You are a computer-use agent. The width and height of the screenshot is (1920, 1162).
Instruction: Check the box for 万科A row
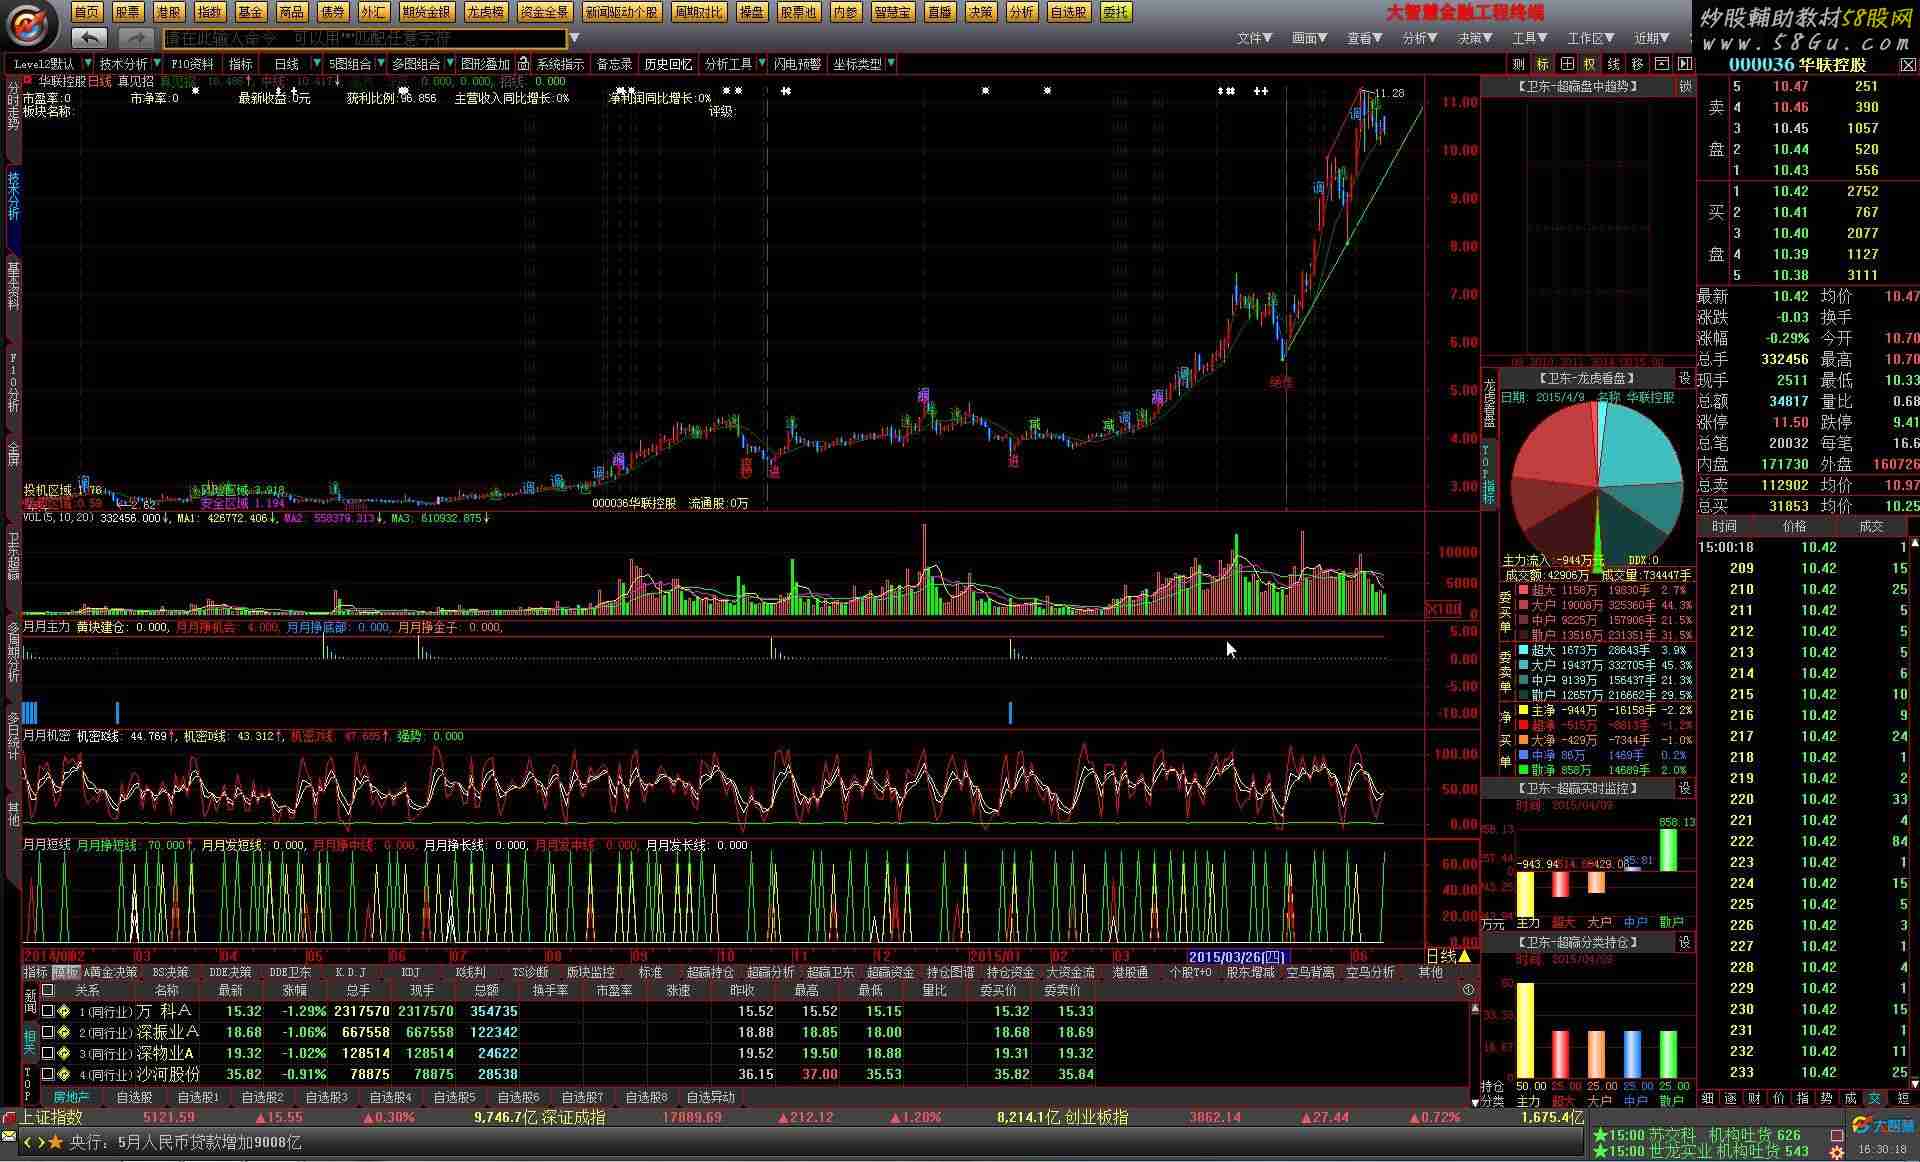[x=48, y=1011]
